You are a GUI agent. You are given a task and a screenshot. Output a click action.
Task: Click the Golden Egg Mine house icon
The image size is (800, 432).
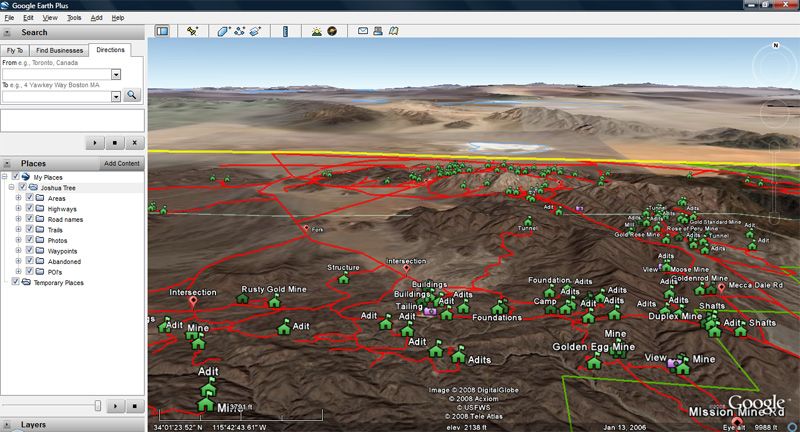tap(594, 362)
